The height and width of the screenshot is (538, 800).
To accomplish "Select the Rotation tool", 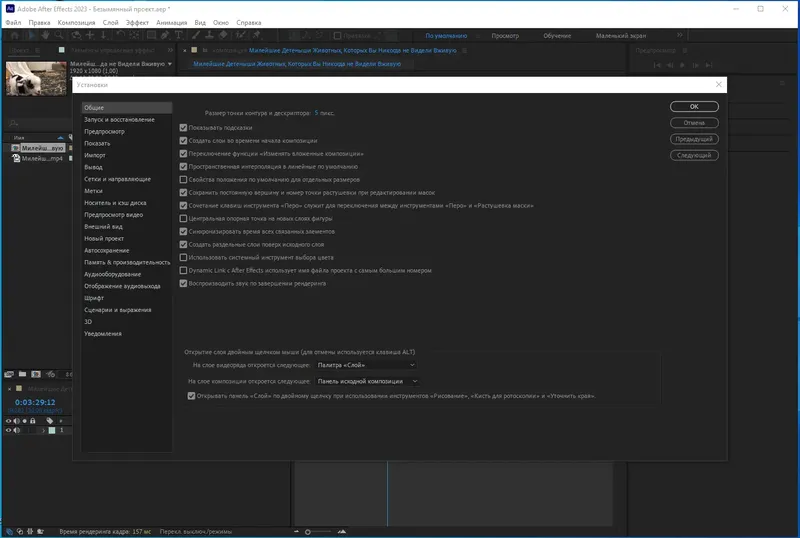I will [x=120, y=35].
